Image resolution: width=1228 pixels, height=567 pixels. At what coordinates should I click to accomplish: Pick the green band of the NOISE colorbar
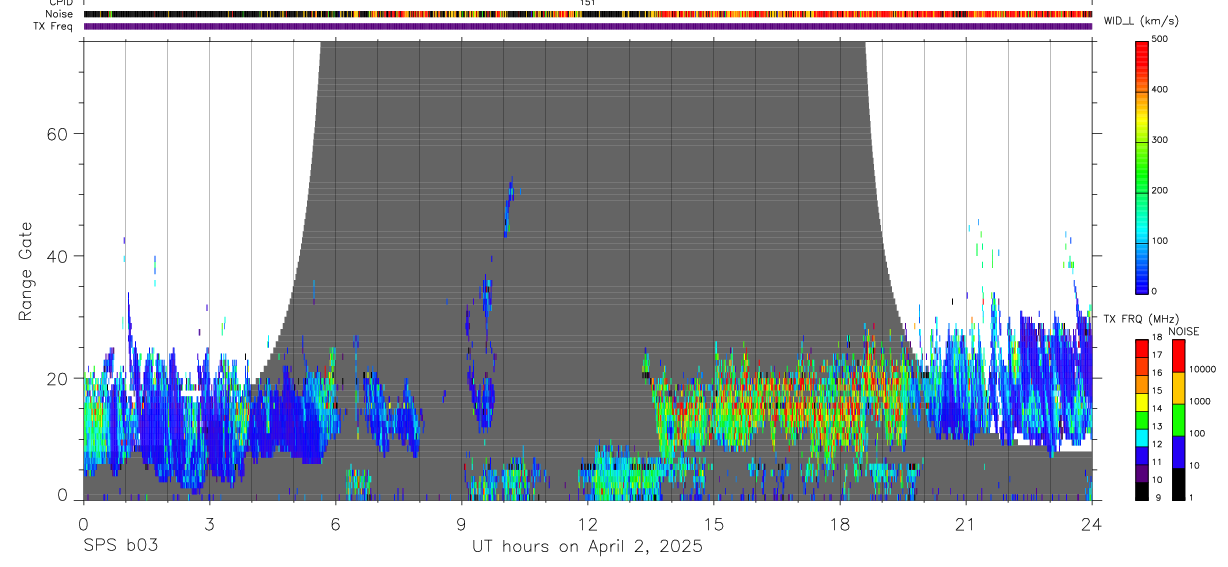[x=1177, y=420]
